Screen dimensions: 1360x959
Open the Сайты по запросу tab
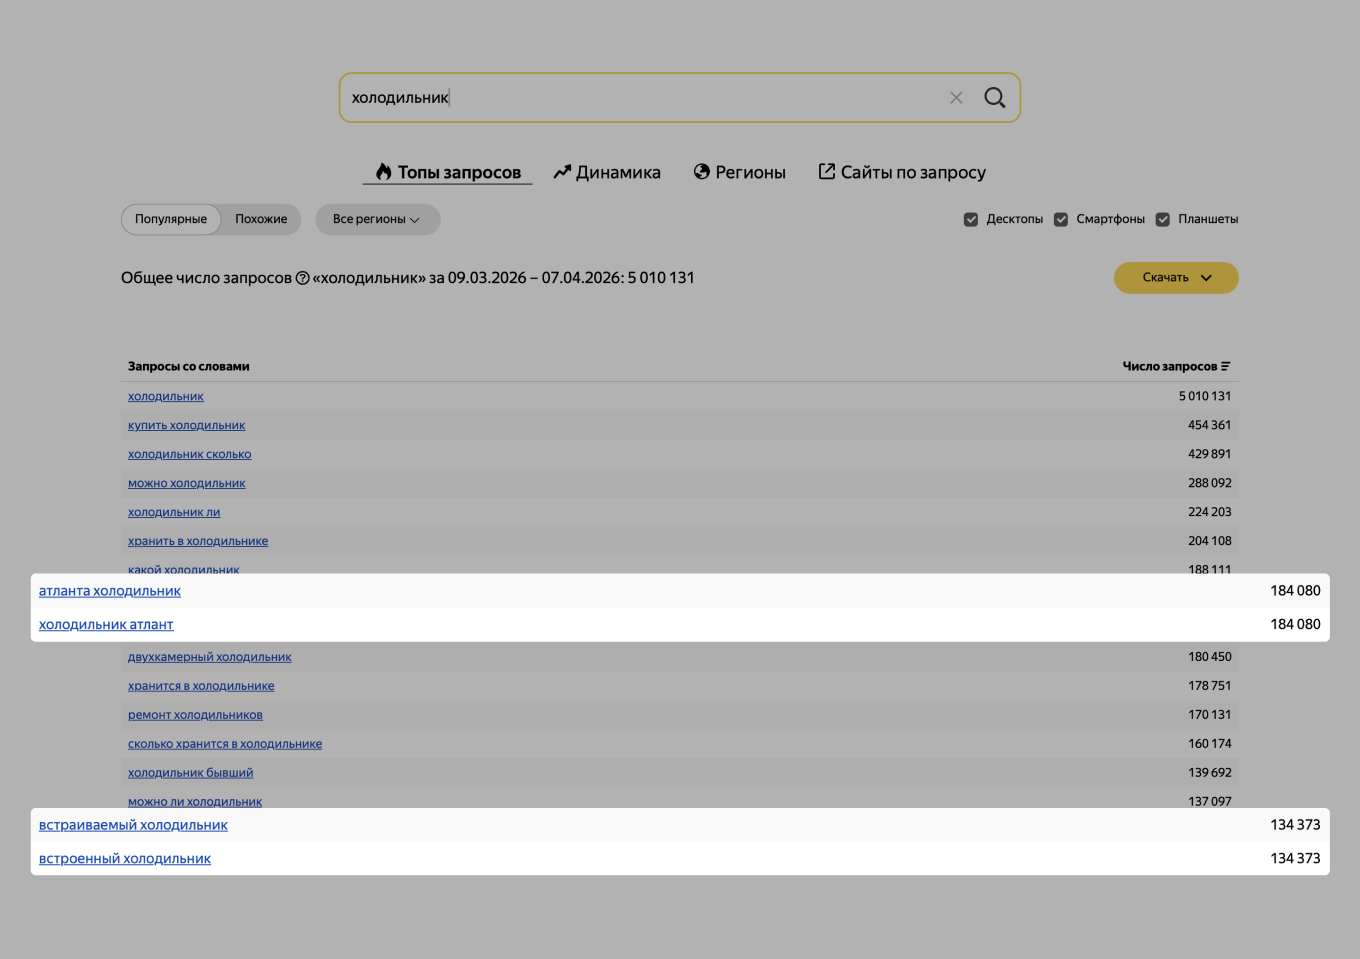pyautogui.click(x=902, y=172)
